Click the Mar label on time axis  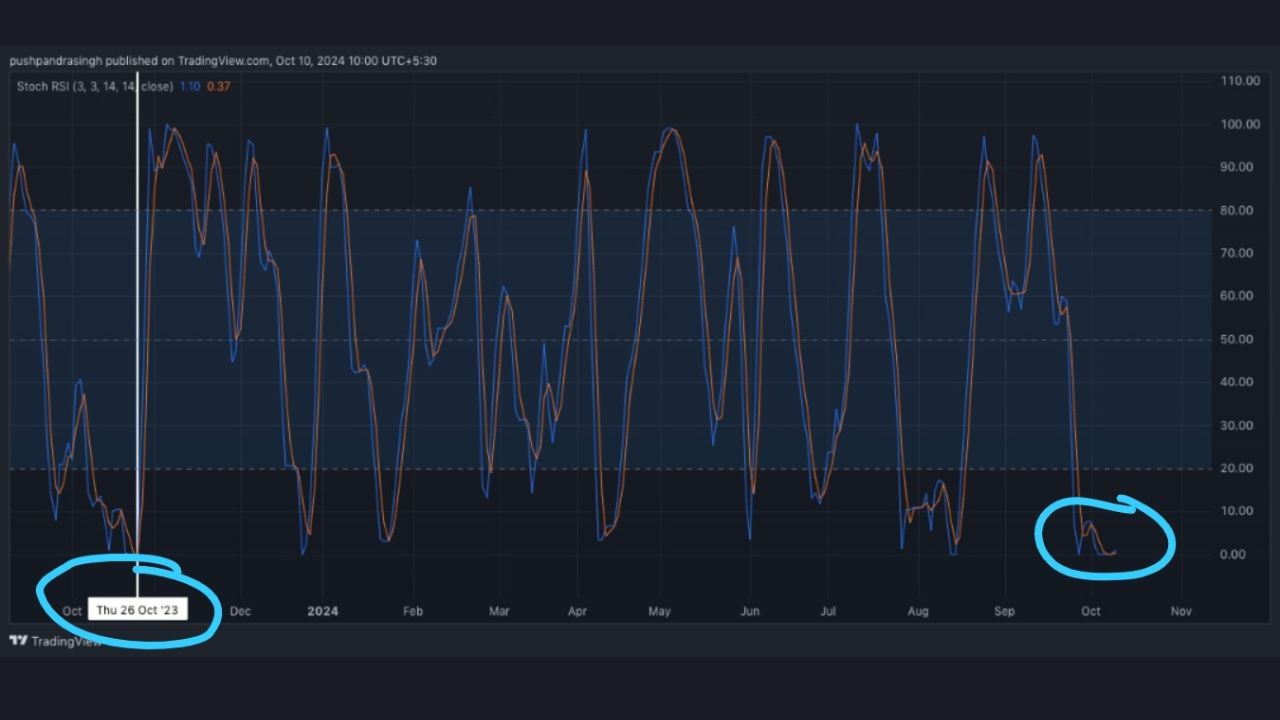499,611
